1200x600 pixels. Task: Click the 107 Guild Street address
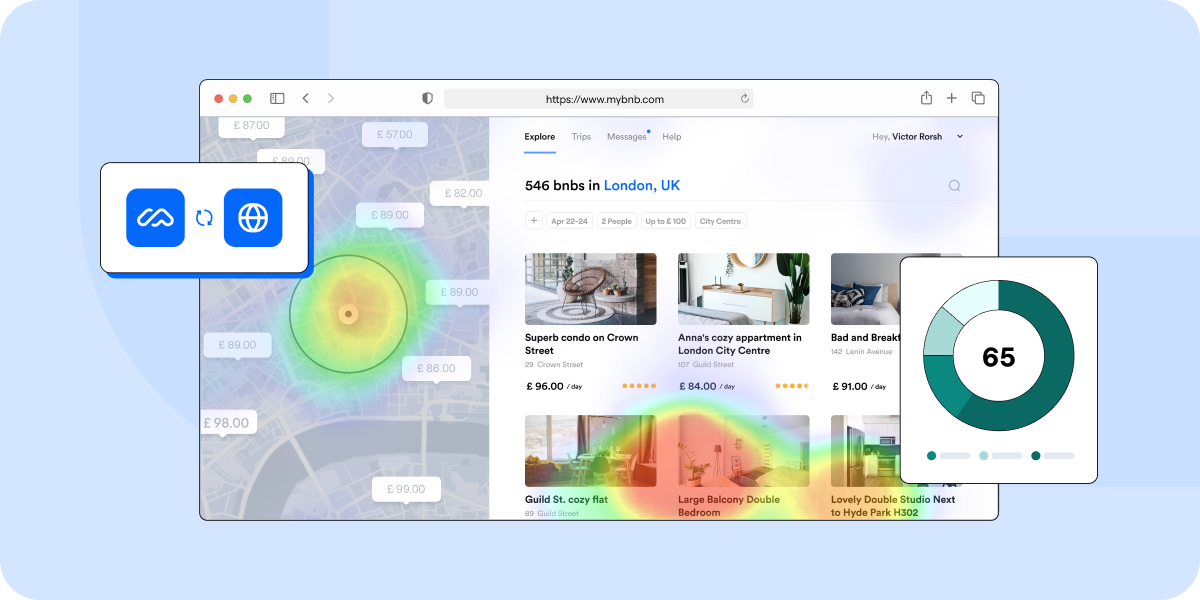pos(707,365)
